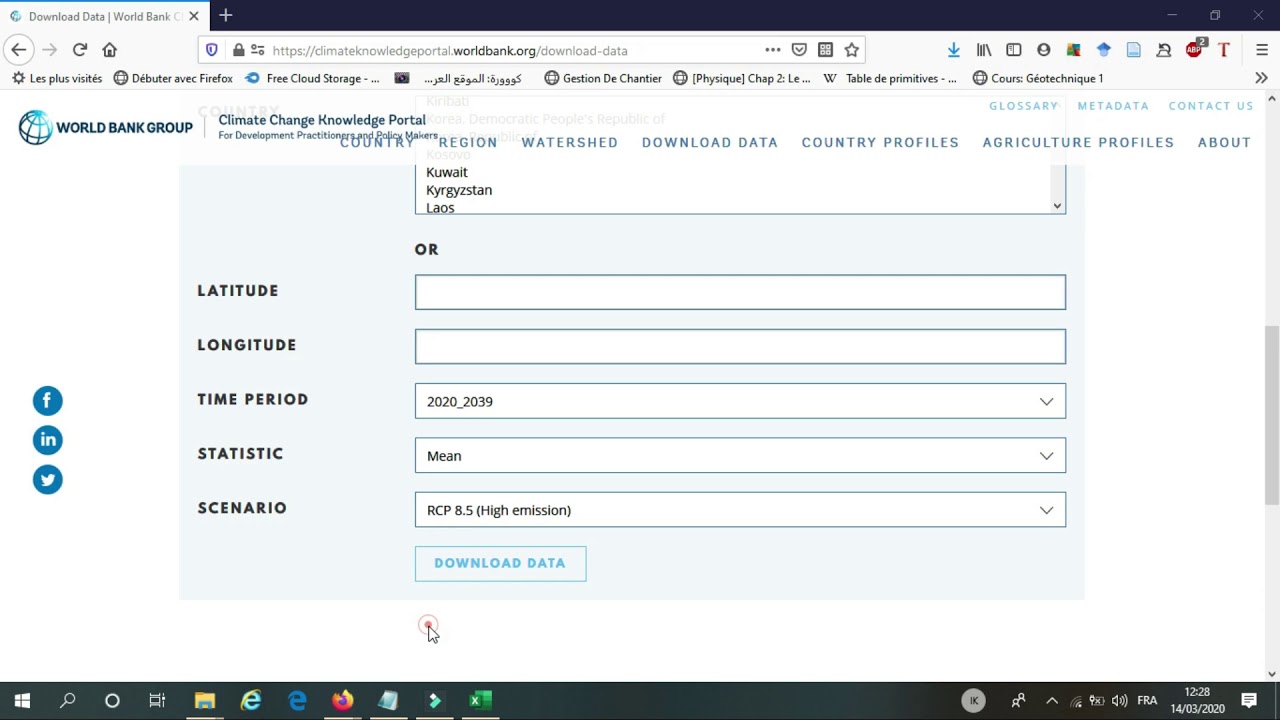
Task: Click the Download Data button
Action: point(500,563)
